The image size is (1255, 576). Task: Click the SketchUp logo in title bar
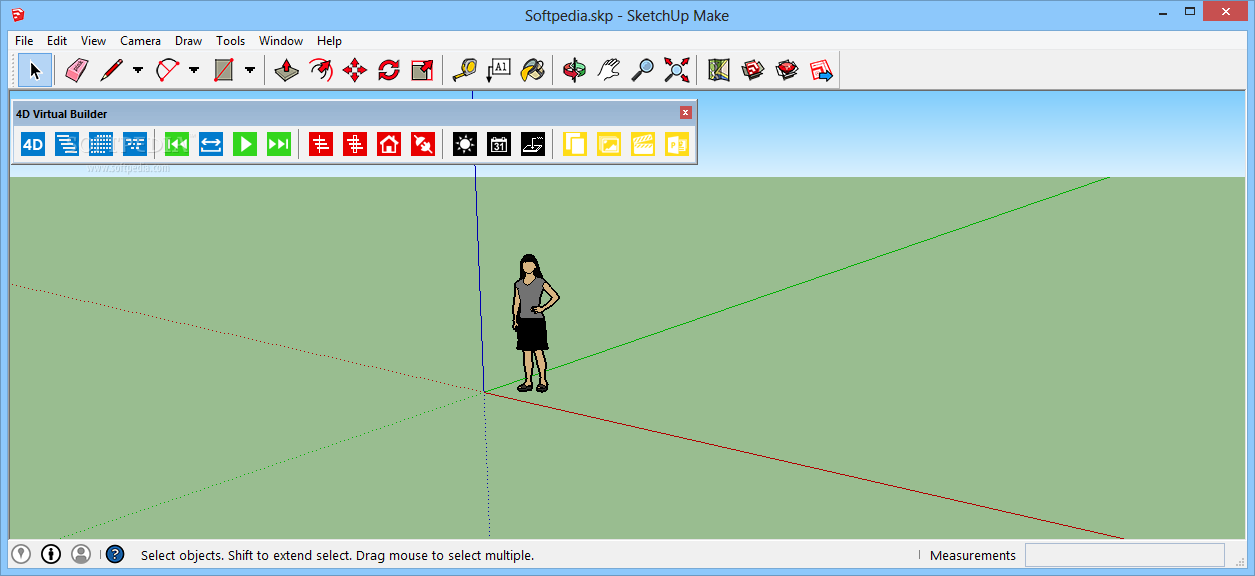(18, 15)
